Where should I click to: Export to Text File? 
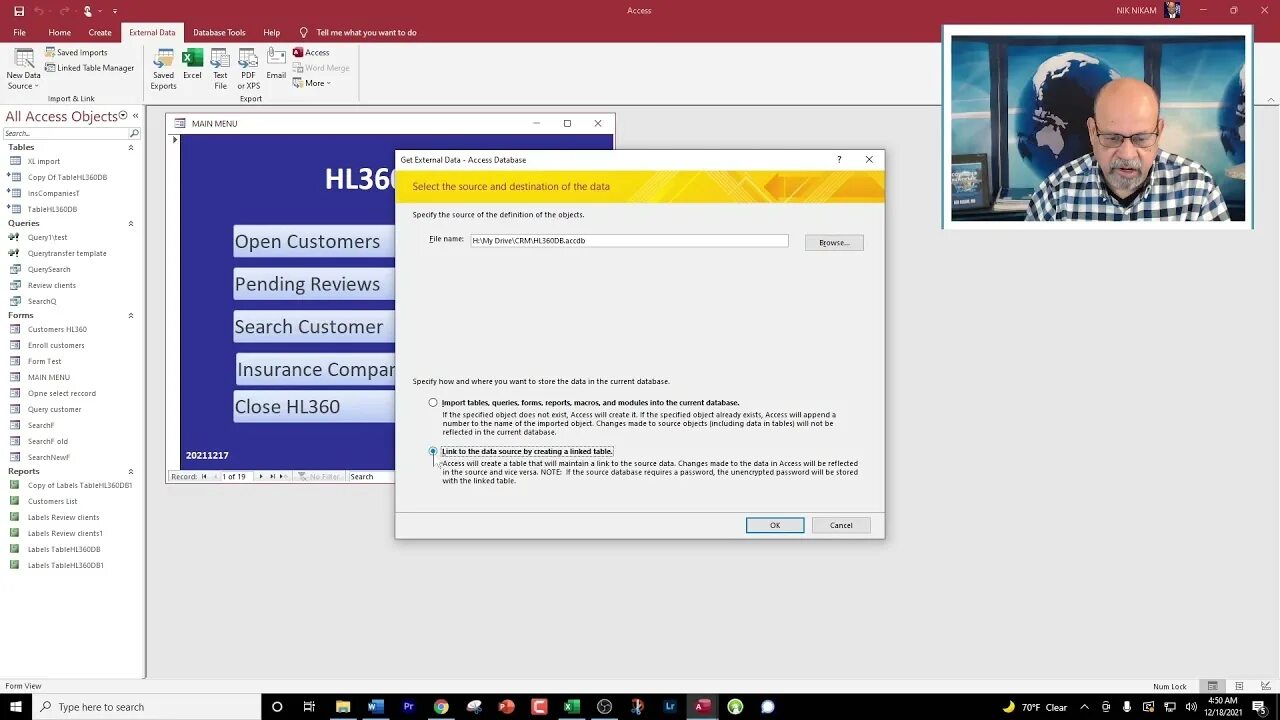[x=220, y=68]
